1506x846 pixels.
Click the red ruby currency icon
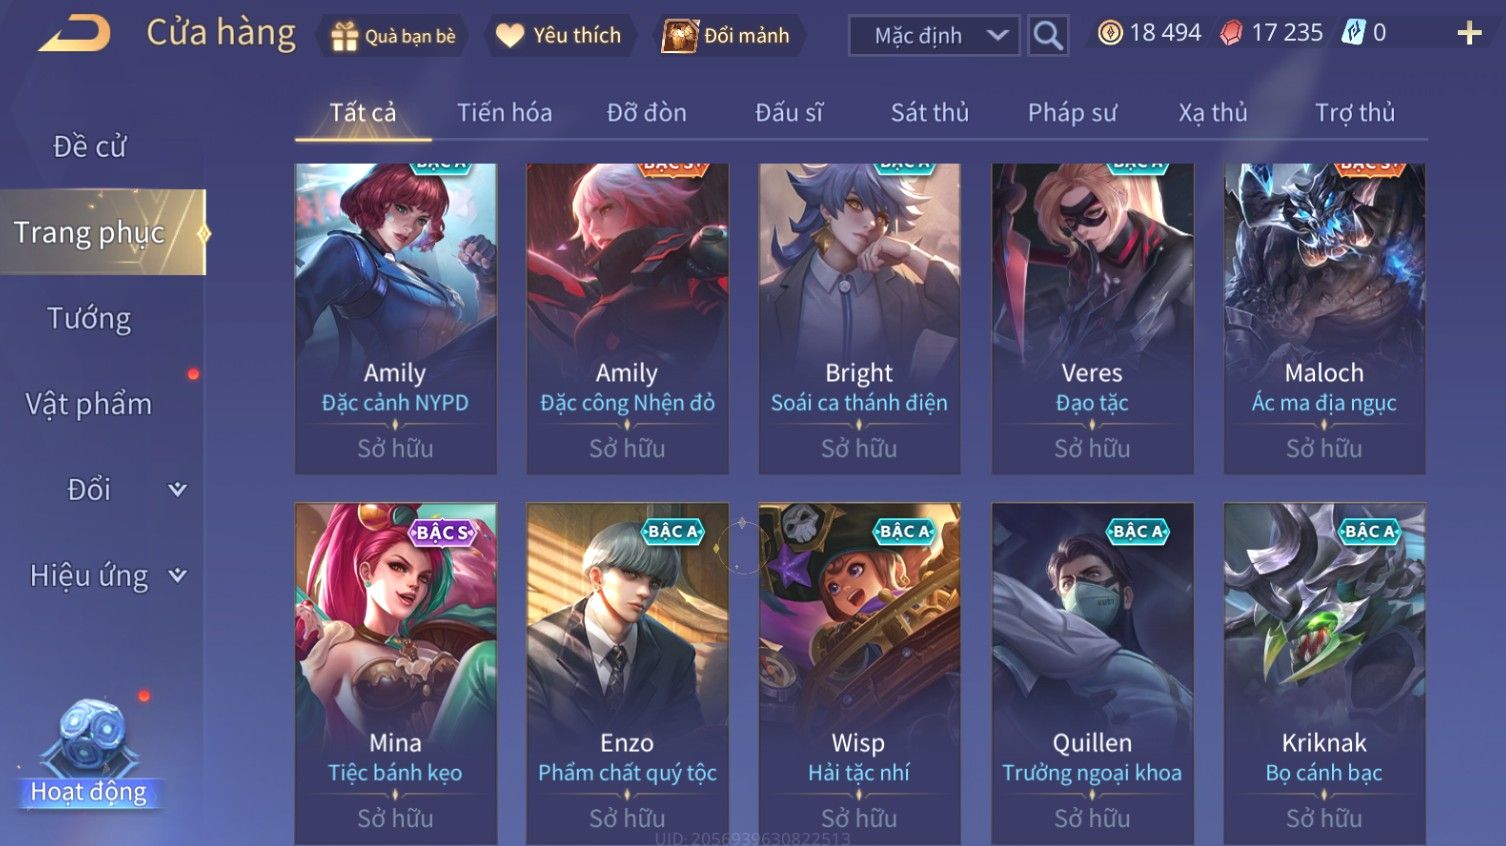(1231, 33)
